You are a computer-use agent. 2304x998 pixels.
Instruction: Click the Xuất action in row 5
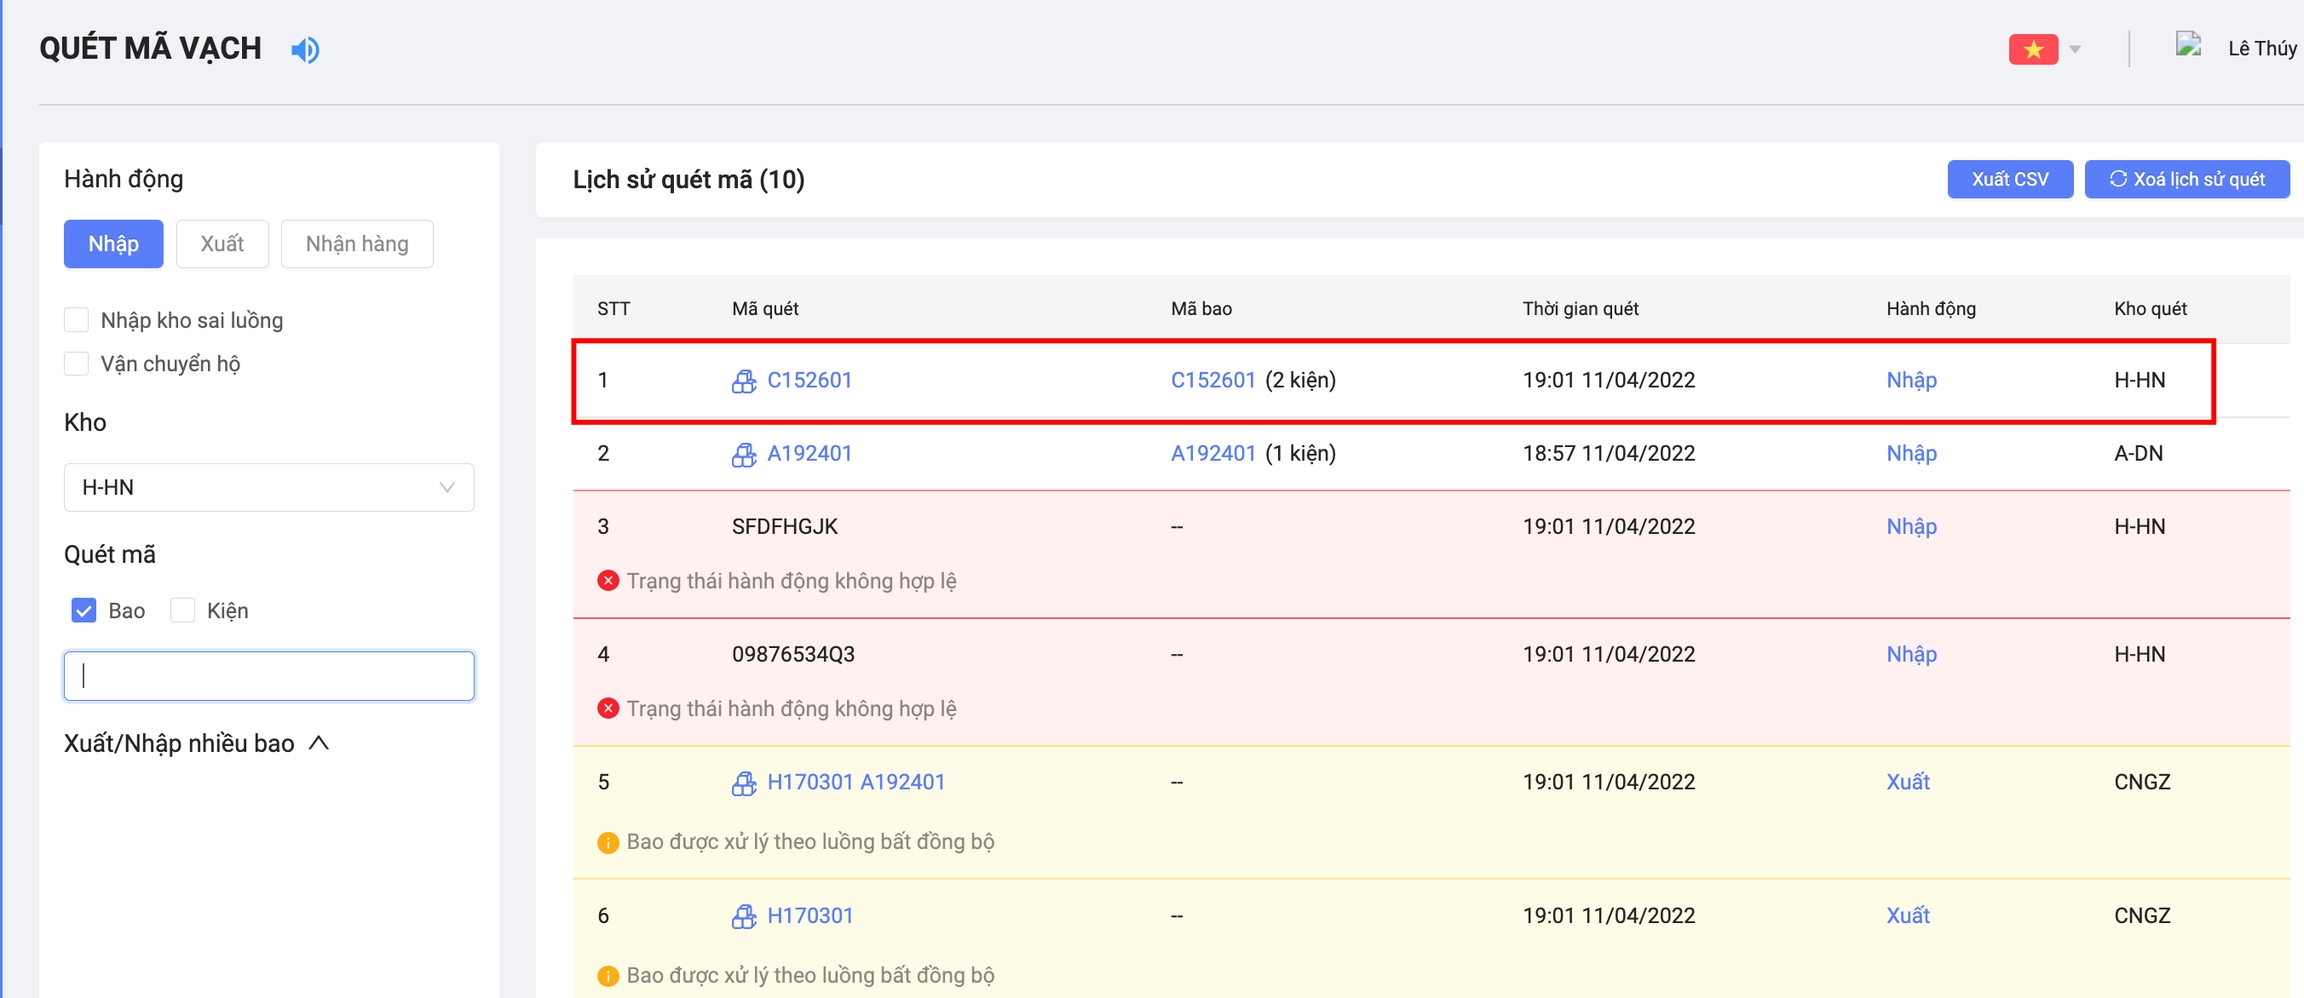pyautogui.click(x=1908, y=782)
